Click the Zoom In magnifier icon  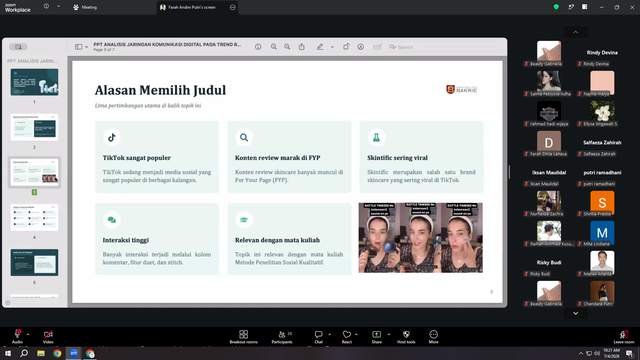click(x=287, y=47)
